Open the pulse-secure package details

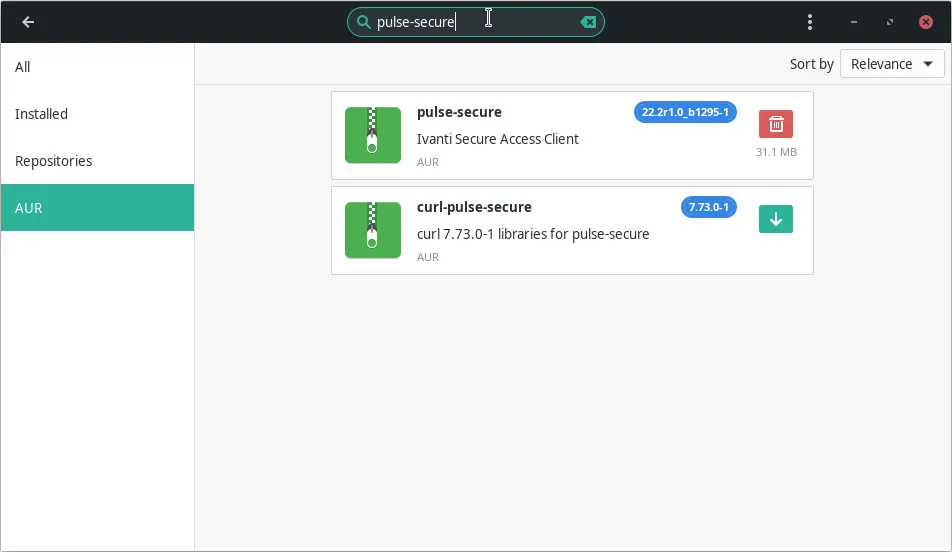coord(459,112)
